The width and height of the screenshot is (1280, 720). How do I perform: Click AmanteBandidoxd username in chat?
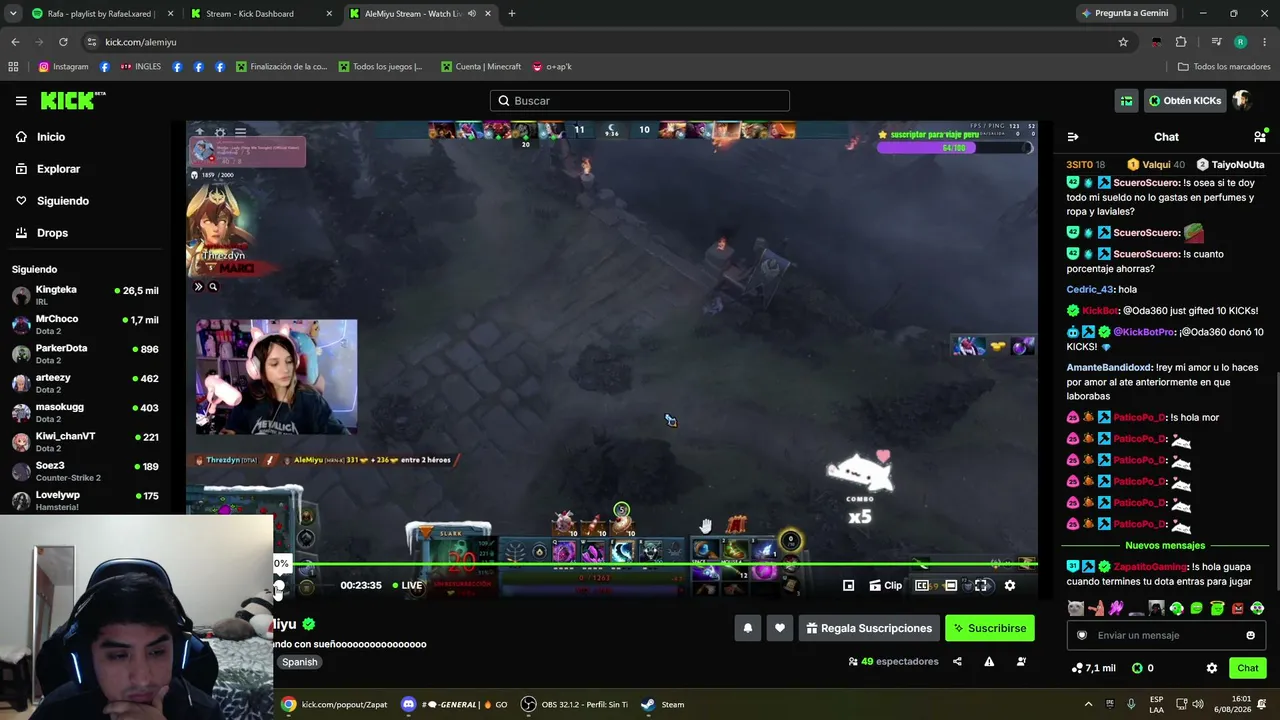click(1110, 368)
